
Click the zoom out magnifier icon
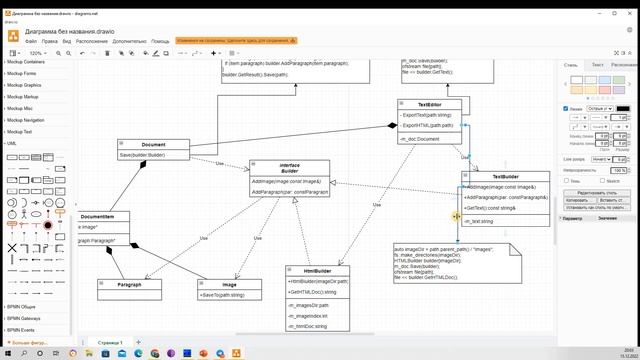tap(69, 53)
